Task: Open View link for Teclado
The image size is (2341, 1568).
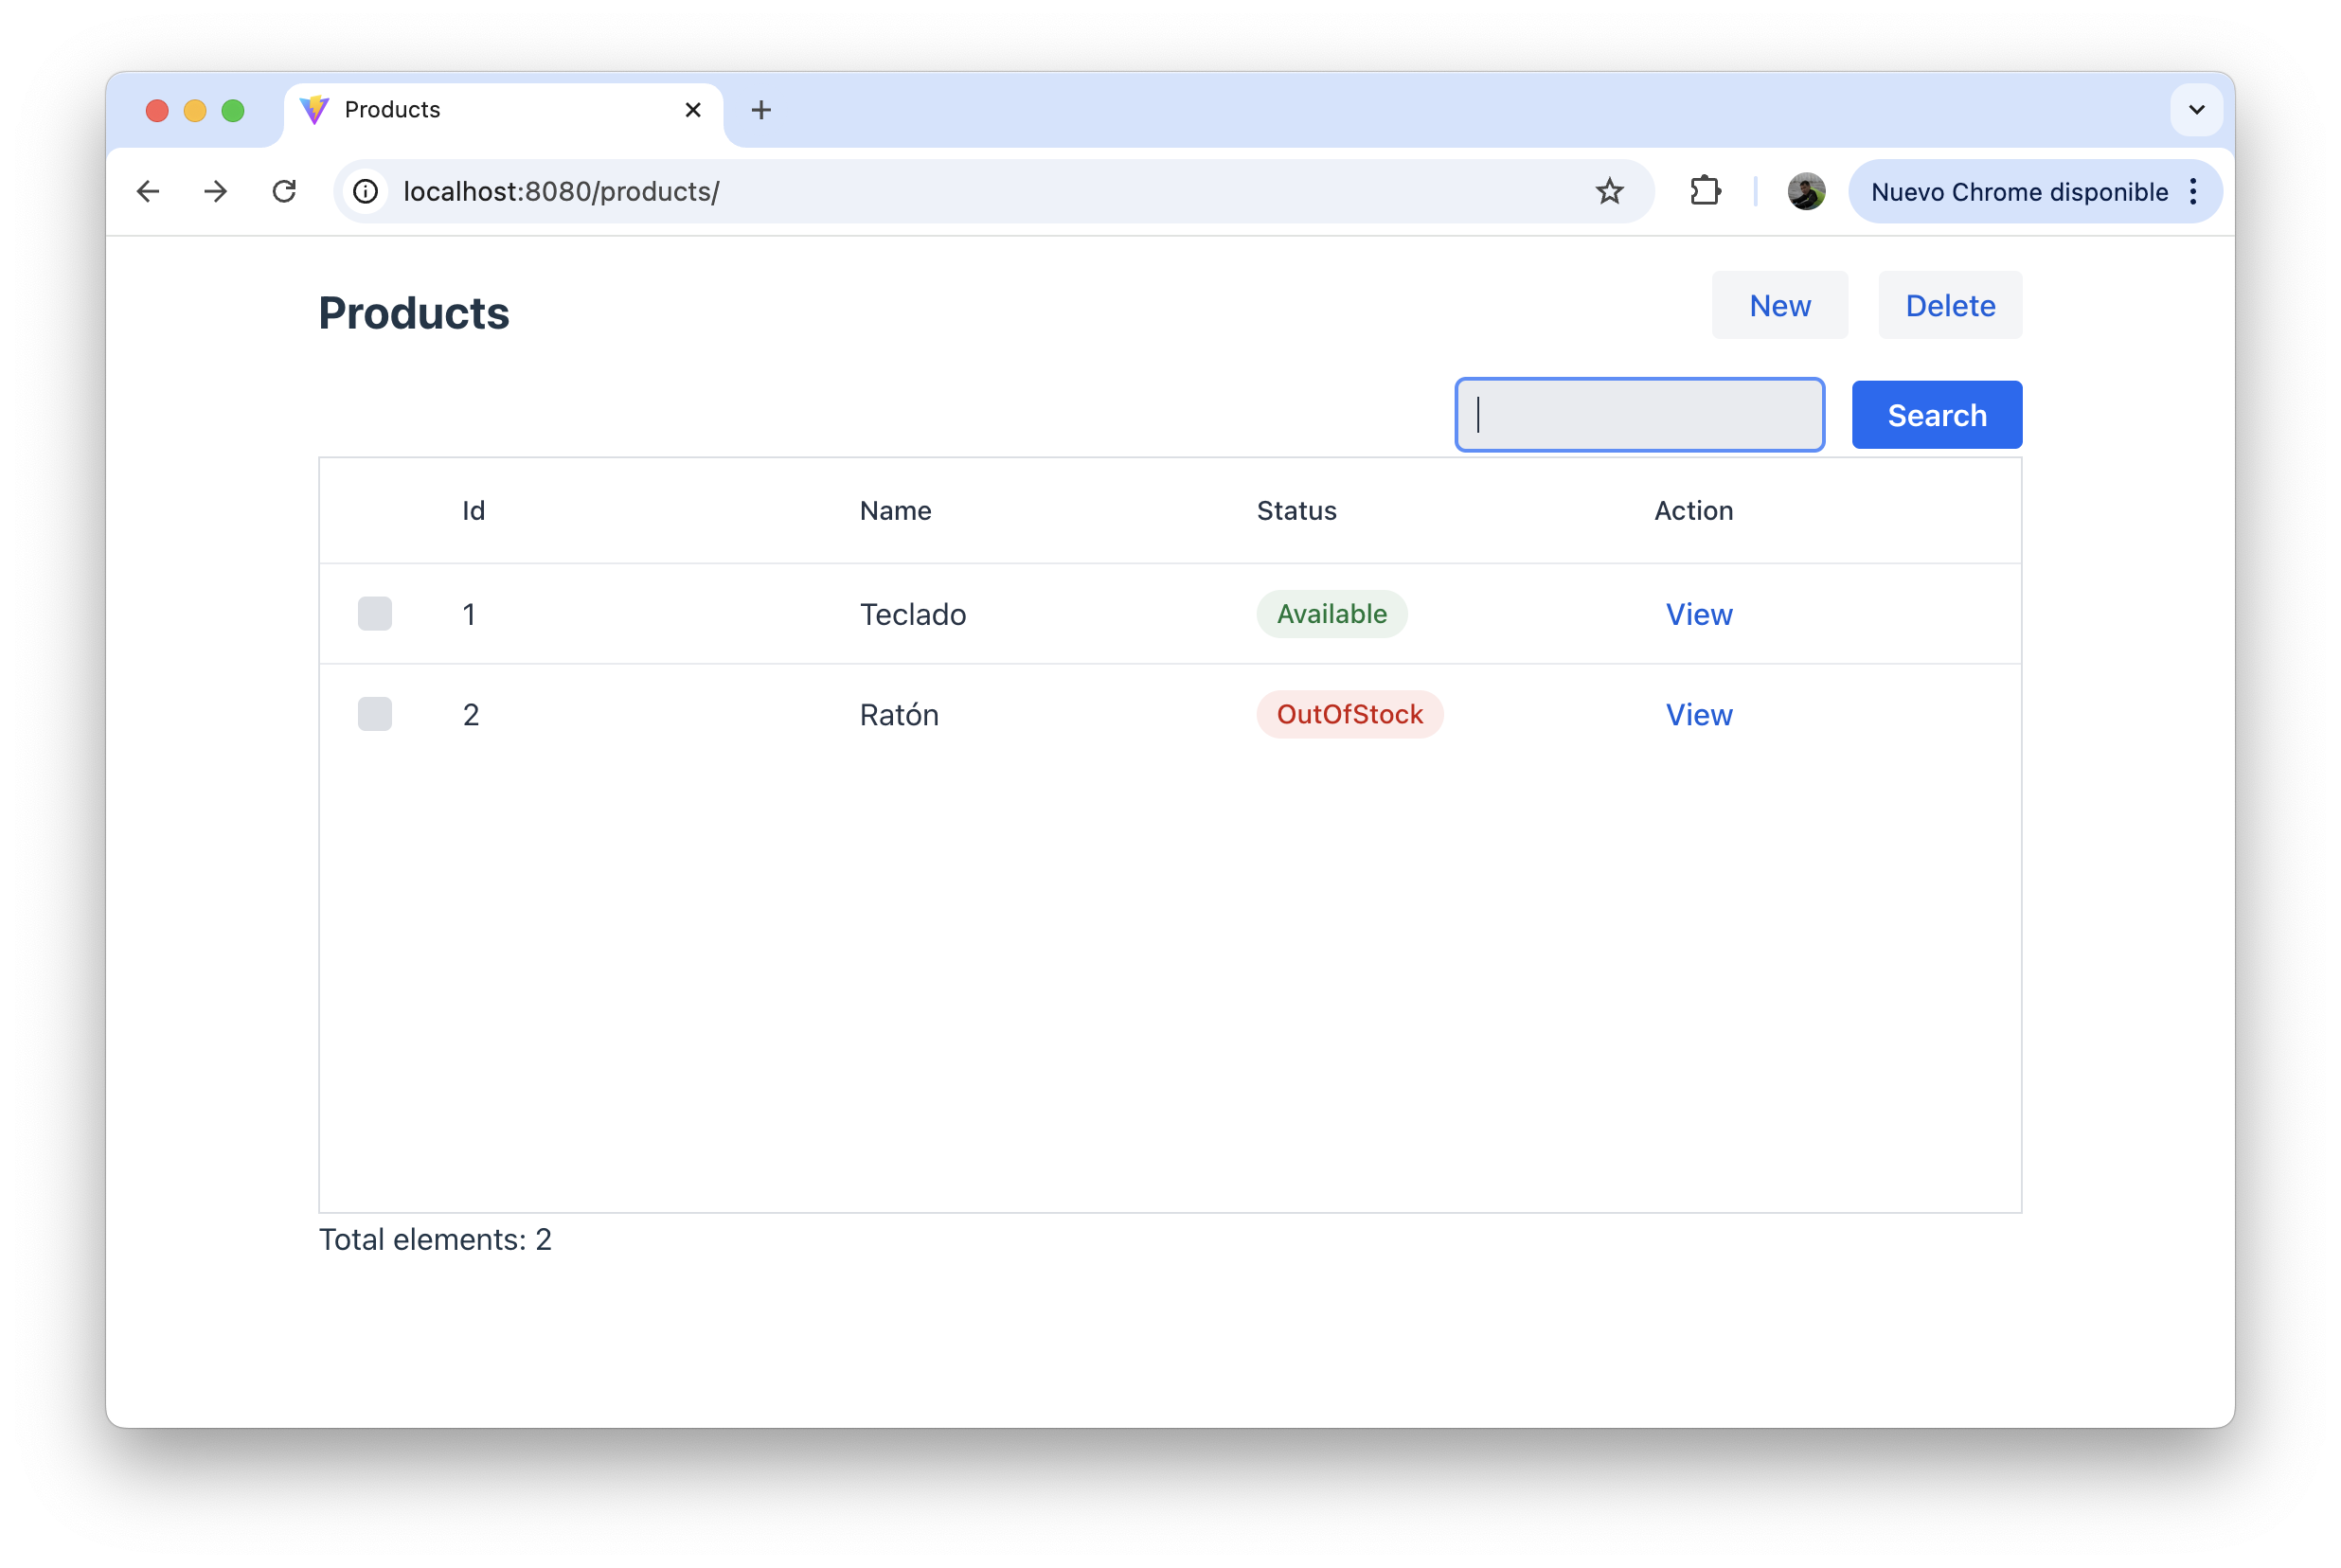Action: (x=1698, y=614)
